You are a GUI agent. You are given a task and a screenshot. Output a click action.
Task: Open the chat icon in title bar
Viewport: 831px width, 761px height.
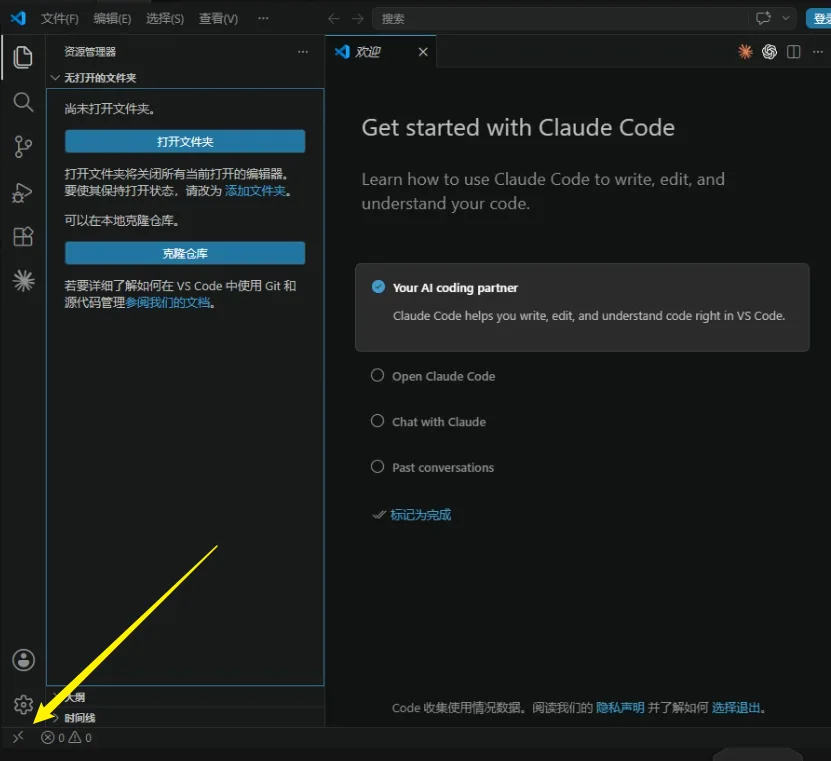(763, 19)
